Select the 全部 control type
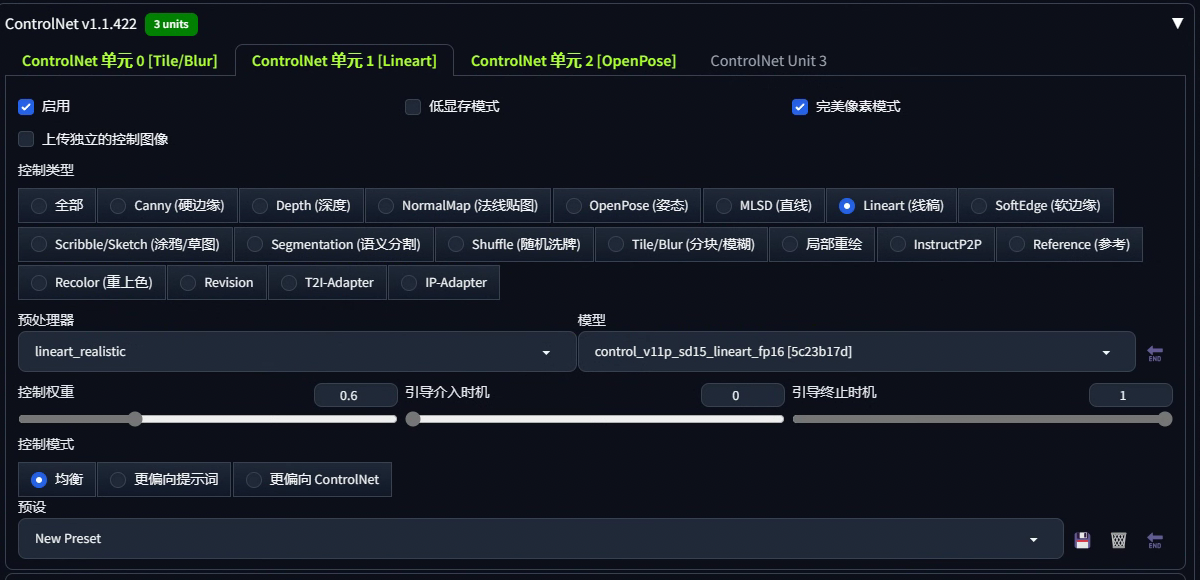The height and width of the screenshot is (580, 1200). pos(57,205)
